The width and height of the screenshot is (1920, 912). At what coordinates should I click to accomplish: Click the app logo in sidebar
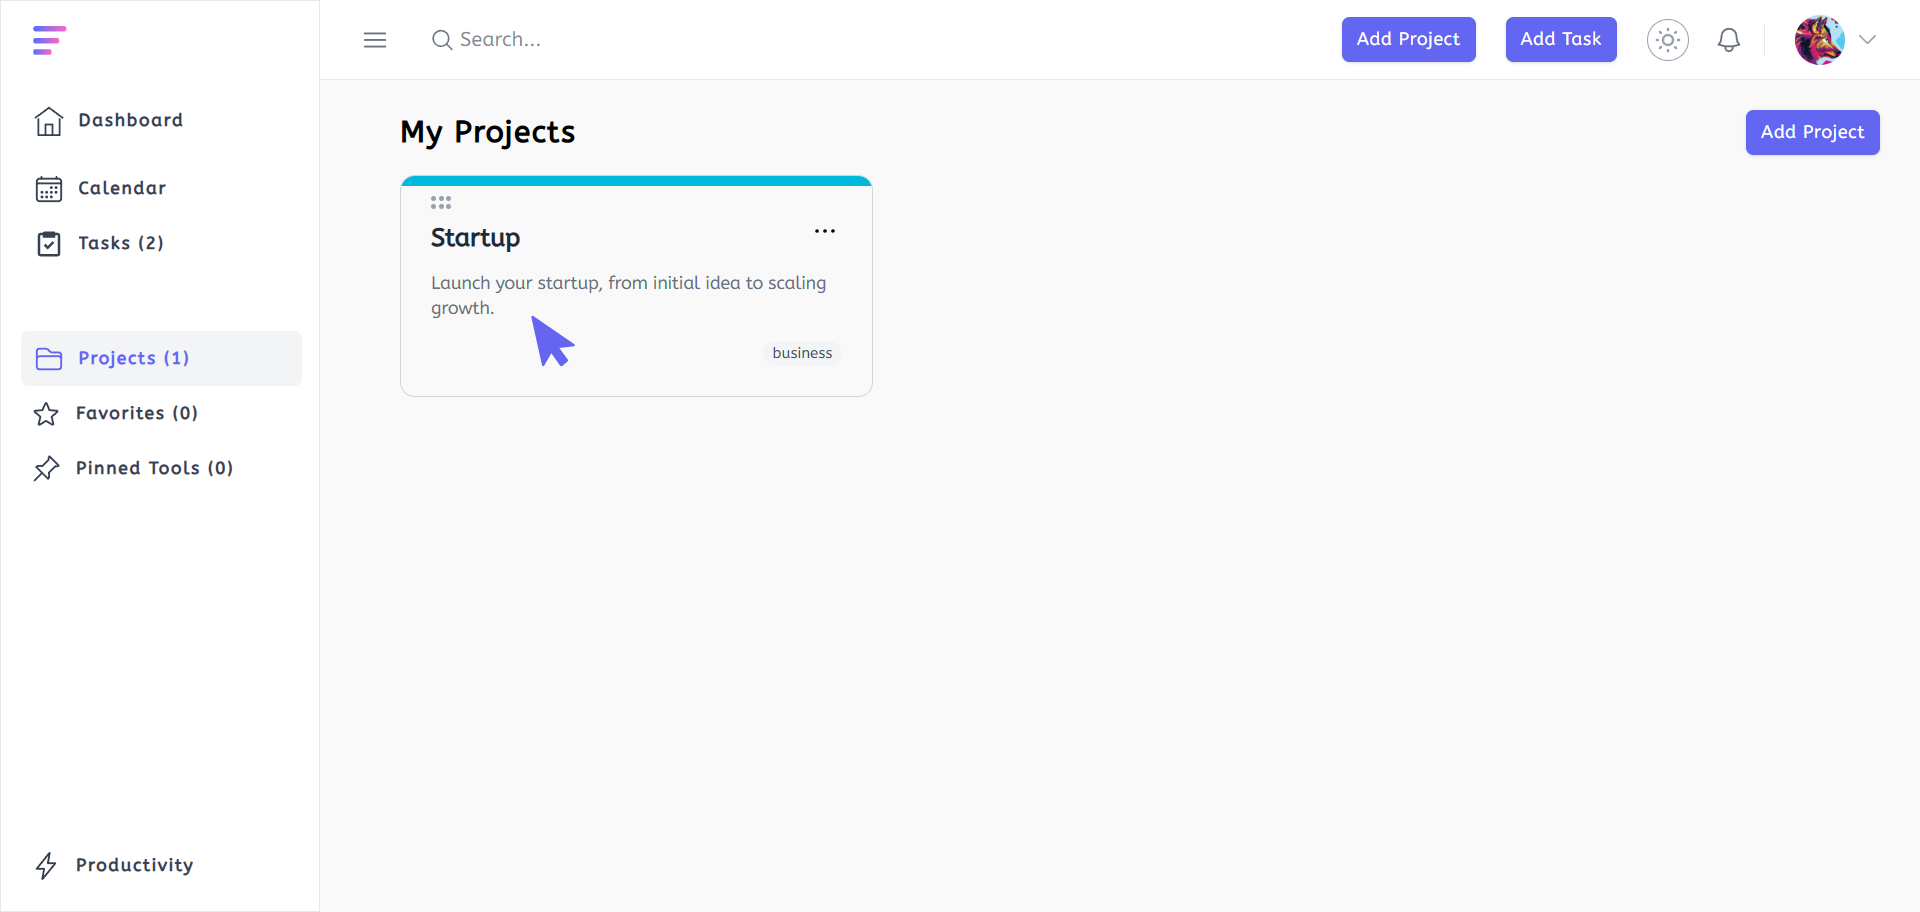(x=49, y=40)
